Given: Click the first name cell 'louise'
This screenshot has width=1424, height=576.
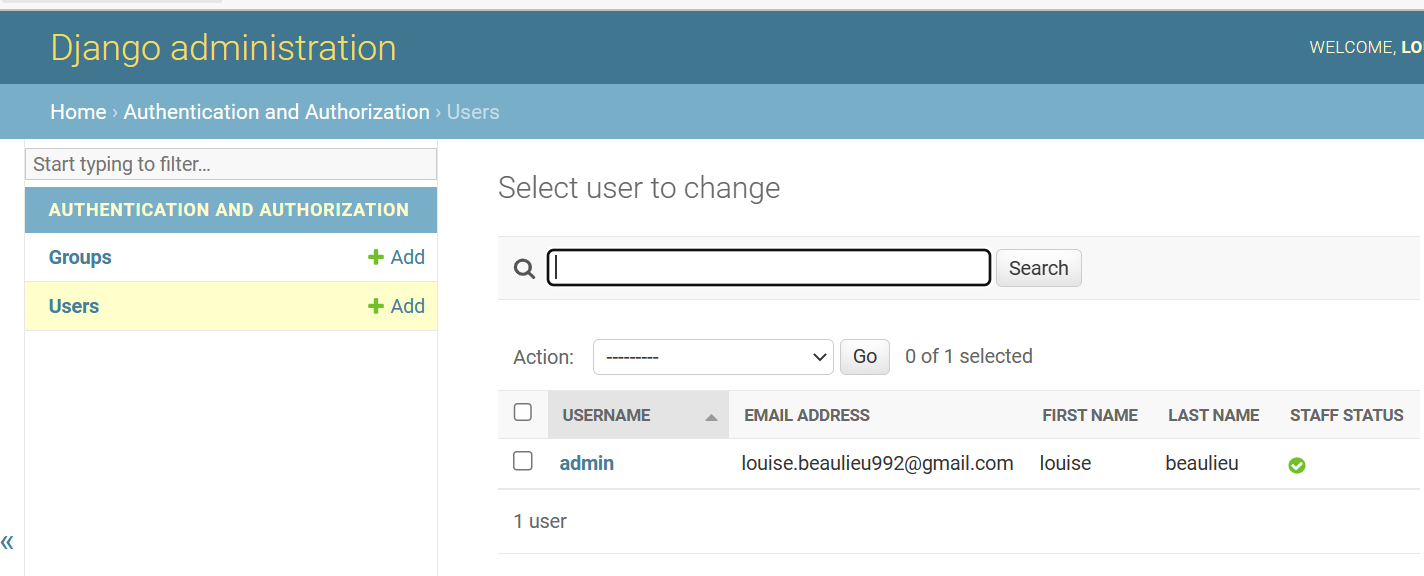Looking at the screenshot, I should click(1066, 463).
